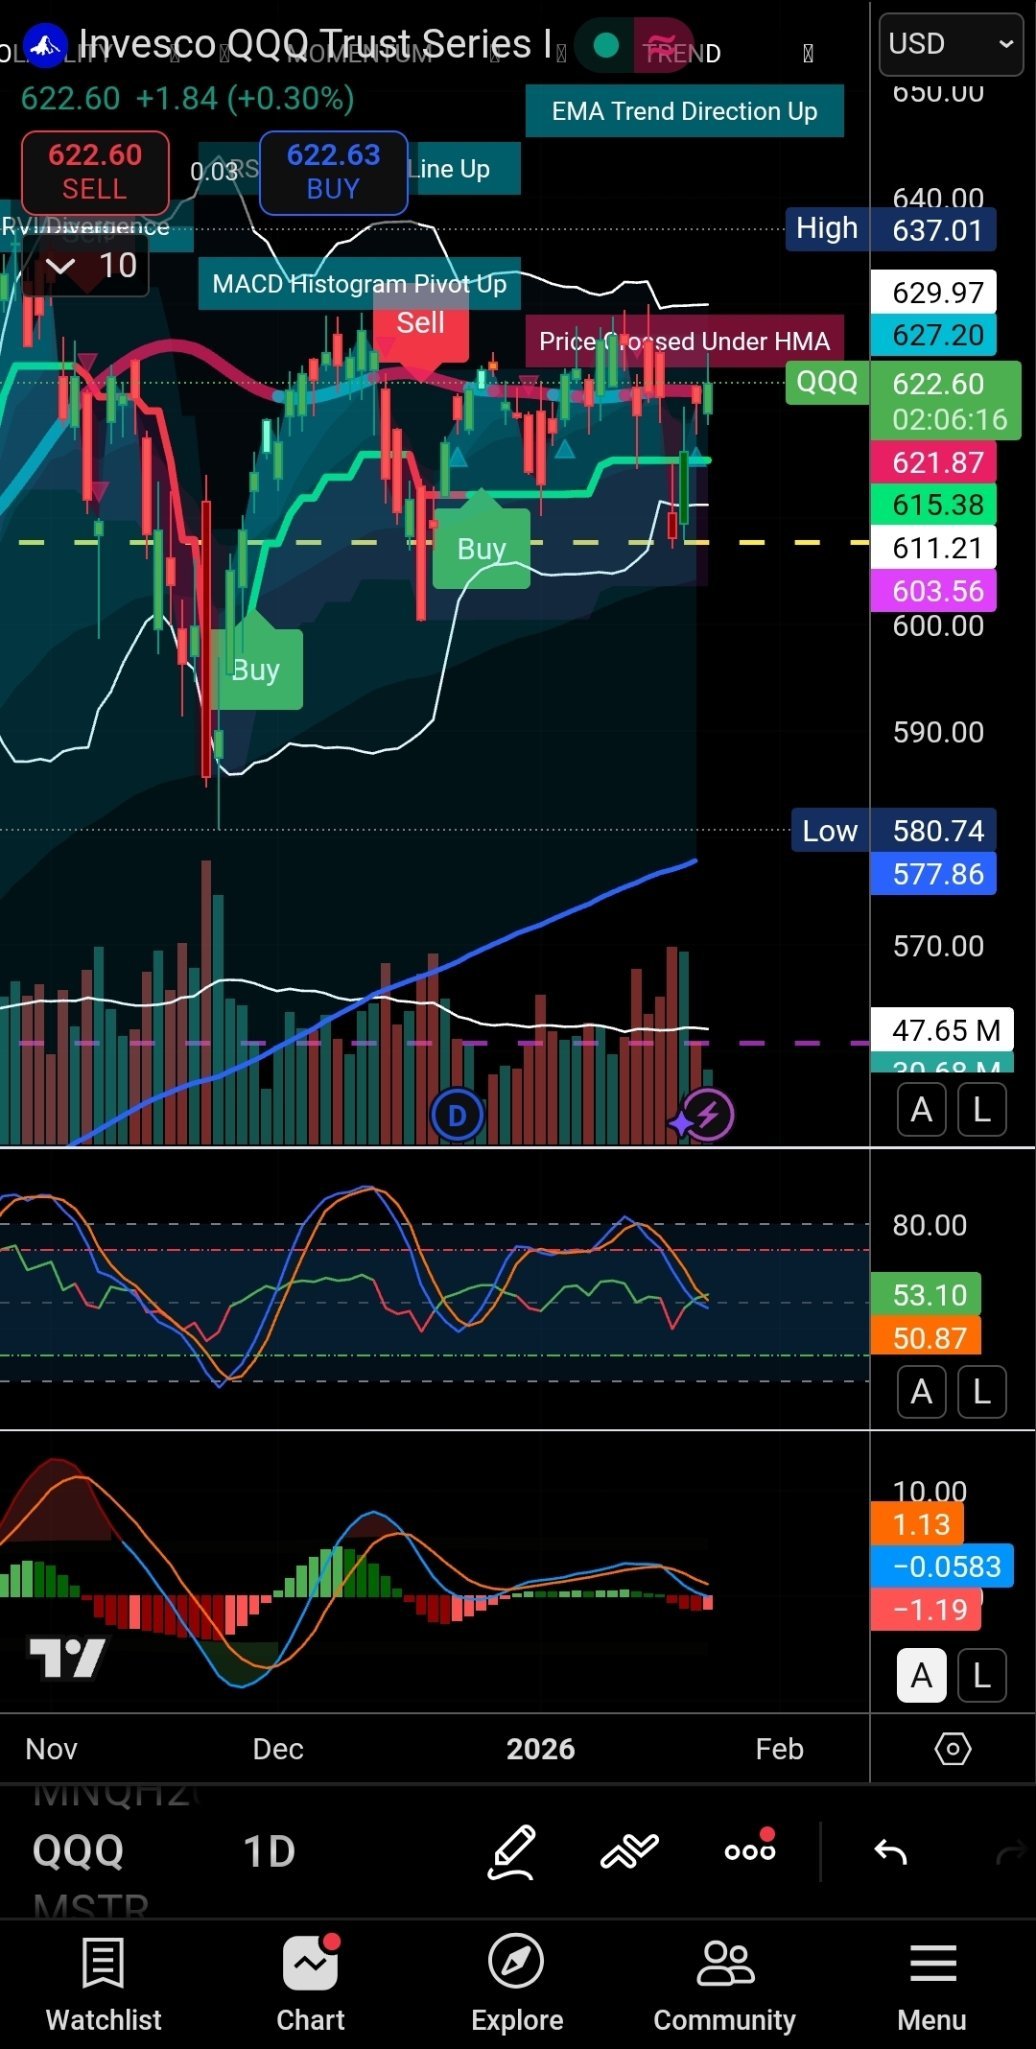Tap the 622.63 BUY button

(x=333, y=172)
